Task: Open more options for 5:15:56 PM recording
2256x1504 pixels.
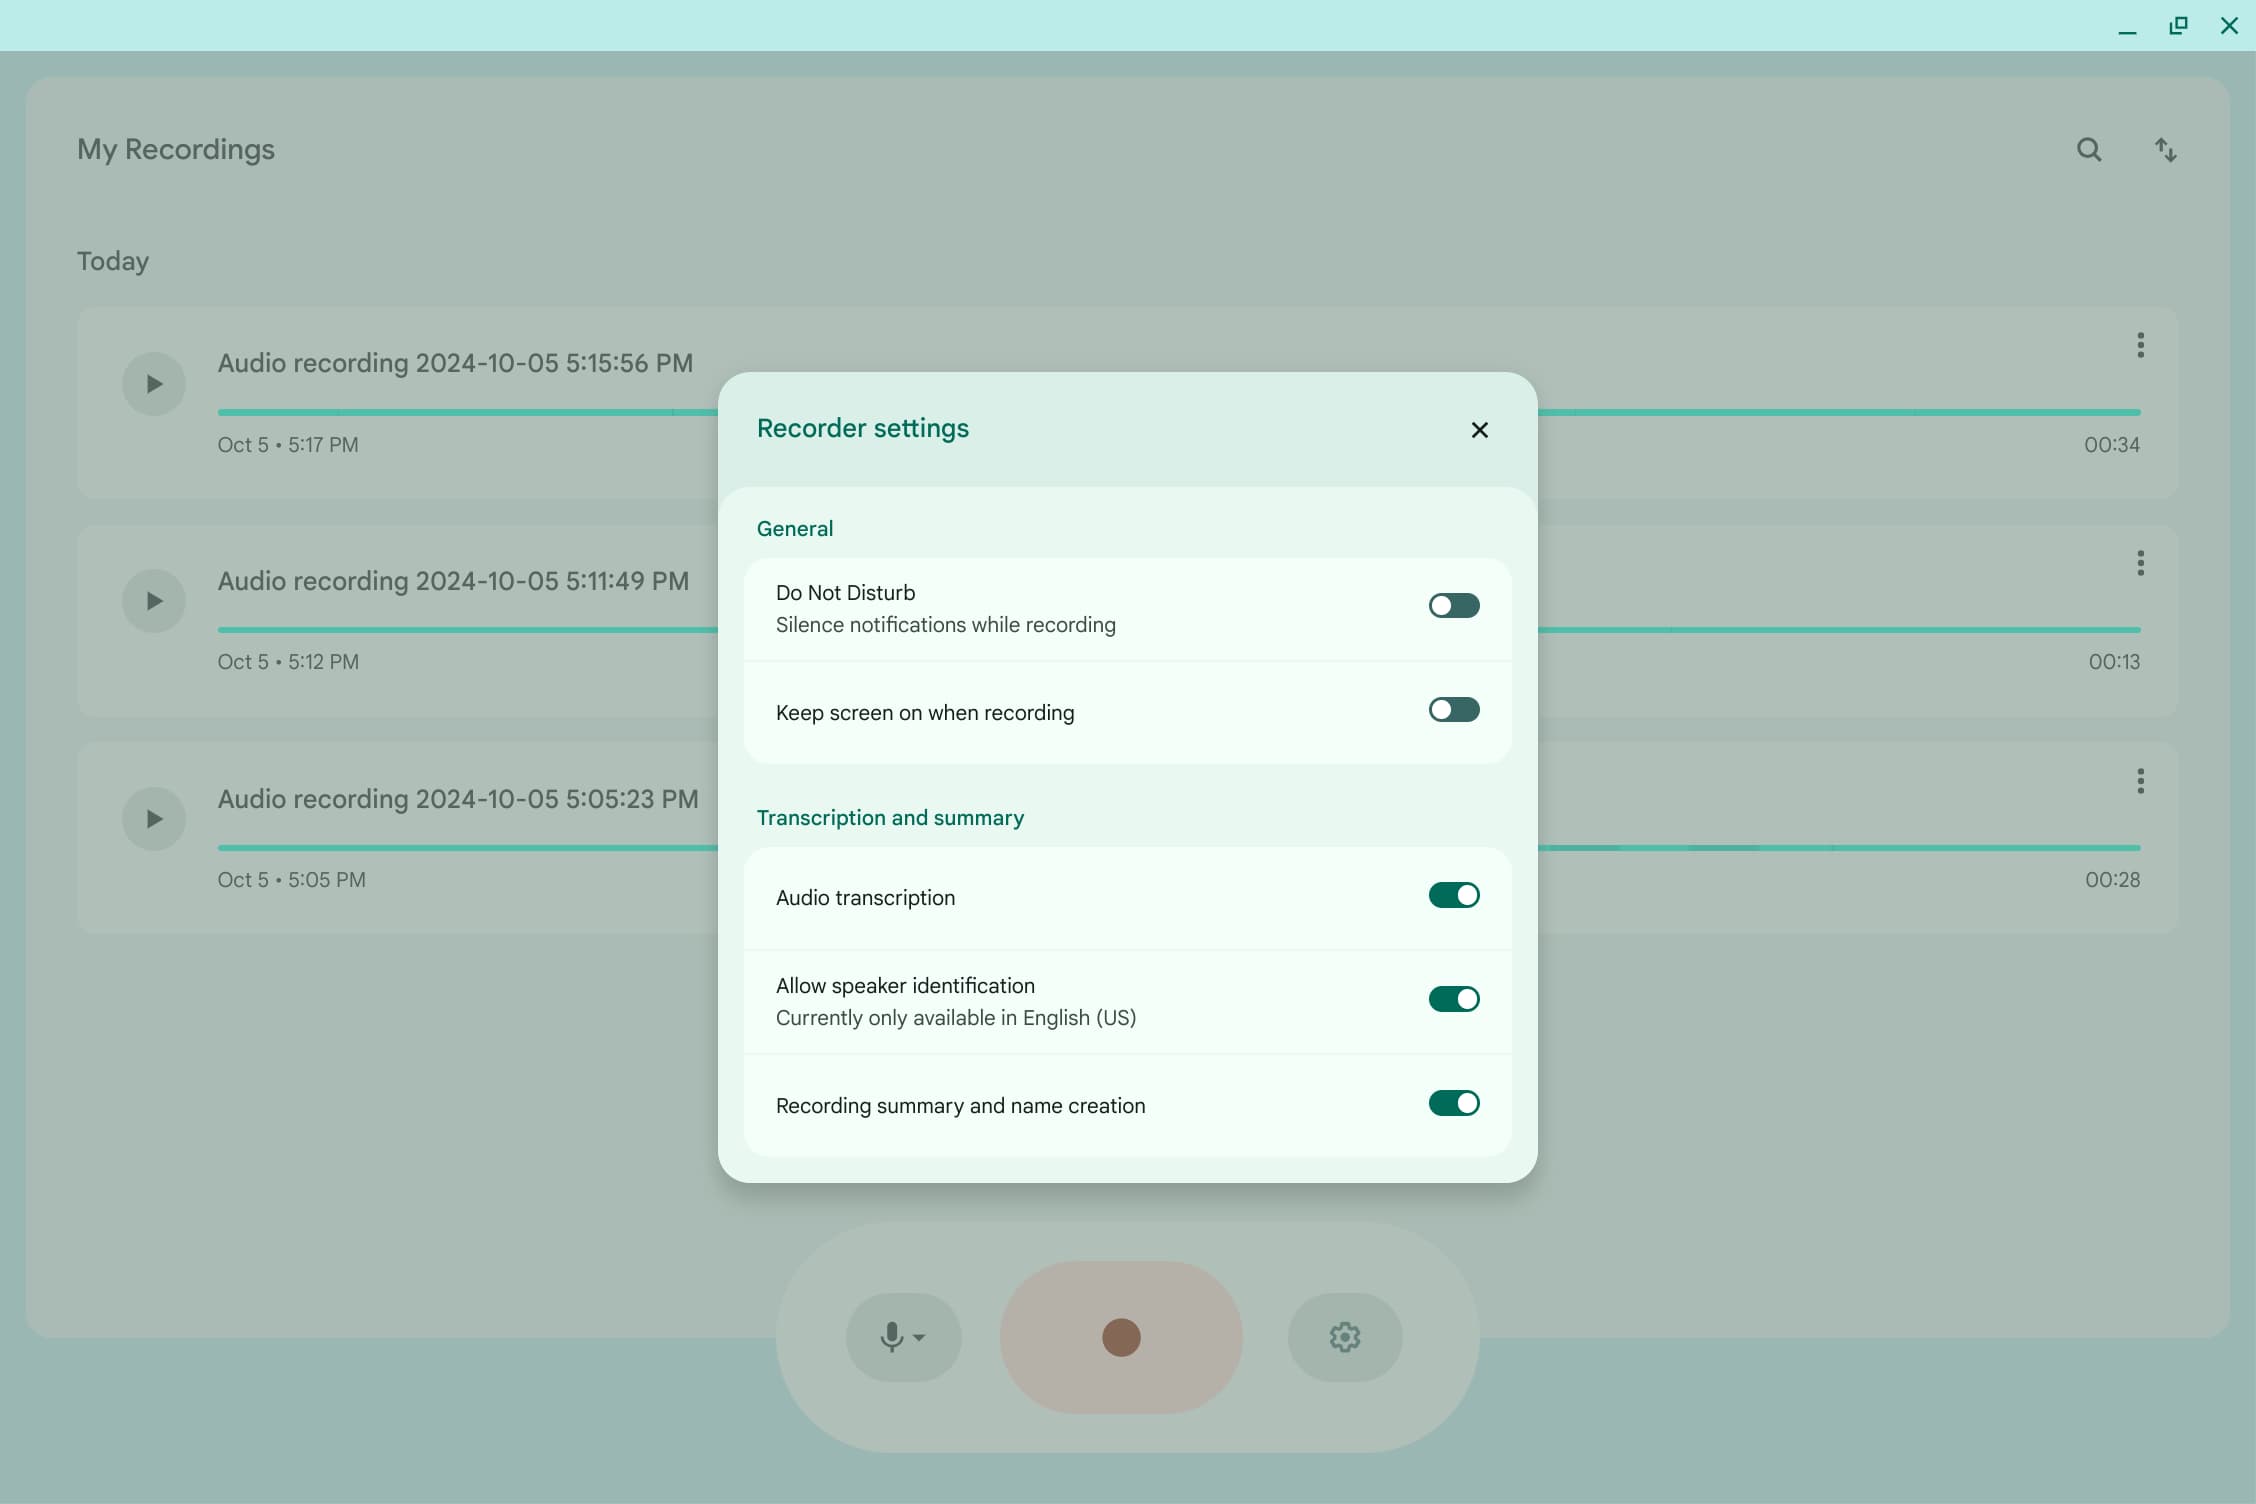Action: tap(2140, 345)
